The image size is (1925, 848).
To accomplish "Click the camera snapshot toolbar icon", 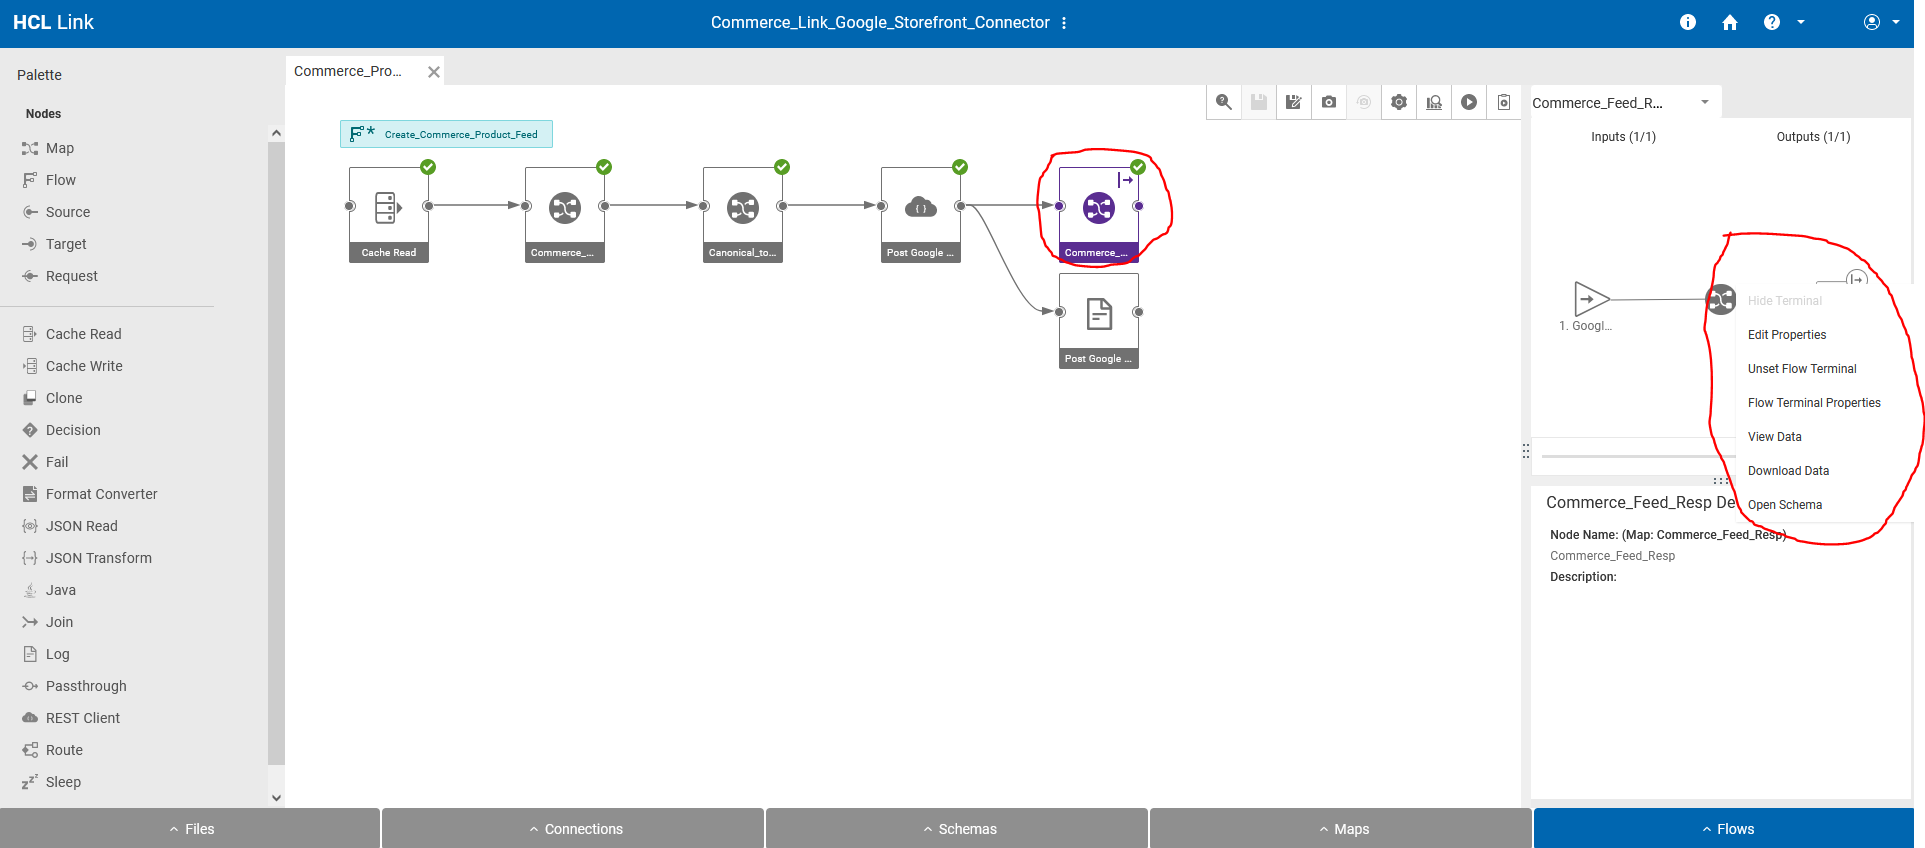I will pyautogui.click(x=1329, y=102).
